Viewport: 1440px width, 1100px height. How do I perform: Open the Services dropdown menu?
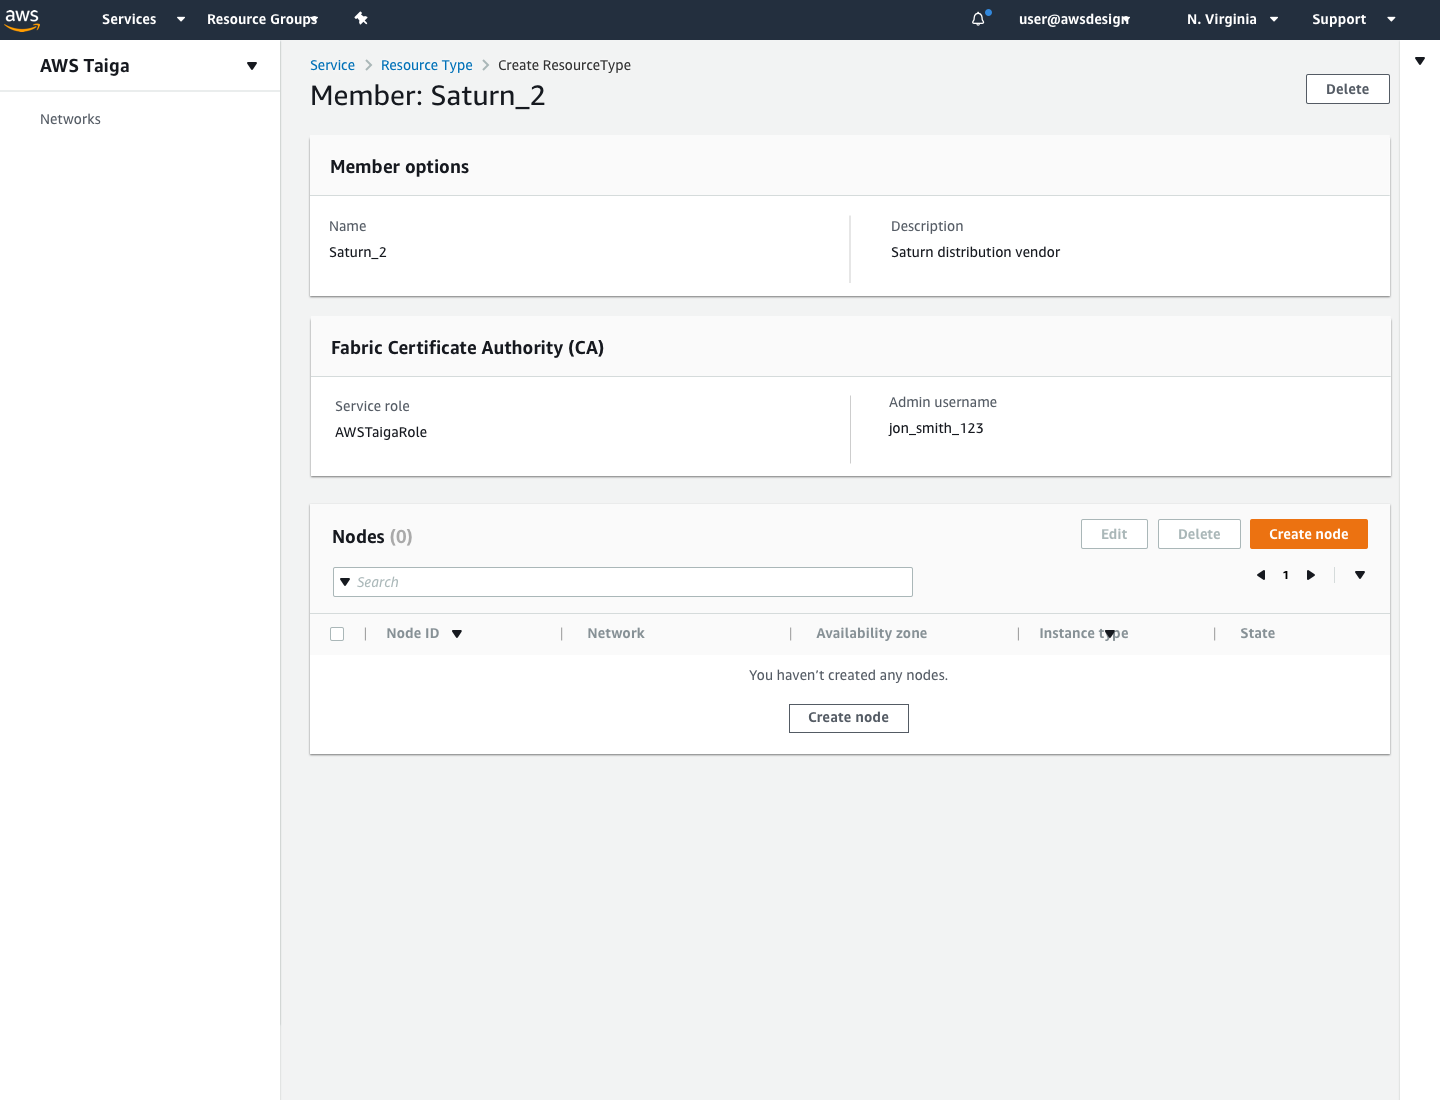[x=143, y=19]
